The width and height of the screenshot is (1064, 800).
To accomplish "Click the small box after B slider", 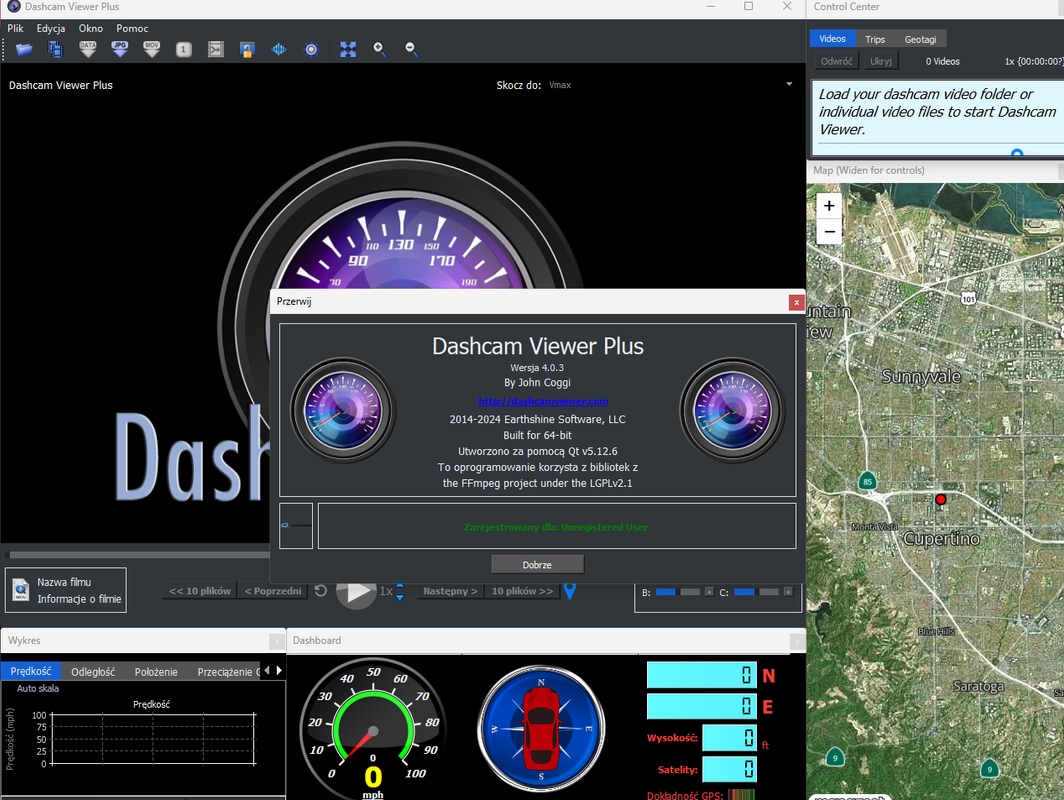I will 709,592.
